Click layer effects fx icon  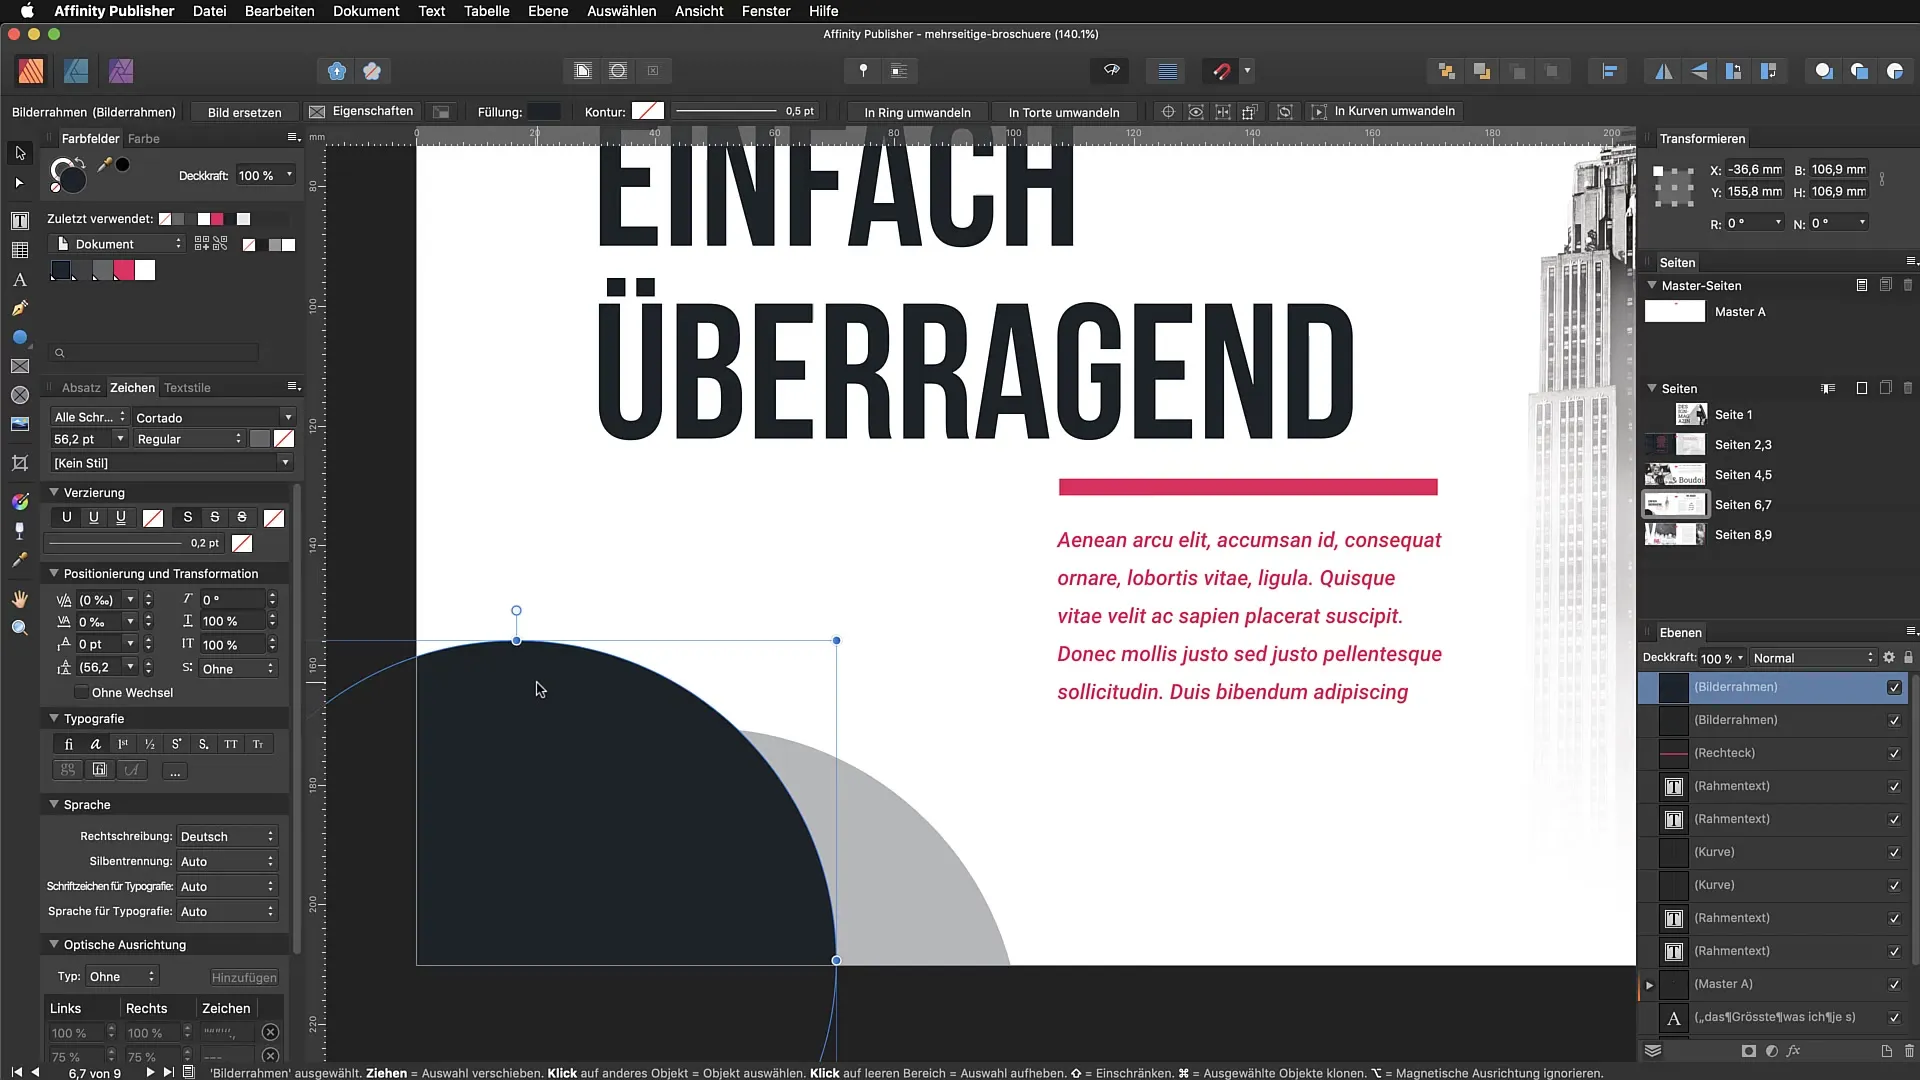1794,1051
